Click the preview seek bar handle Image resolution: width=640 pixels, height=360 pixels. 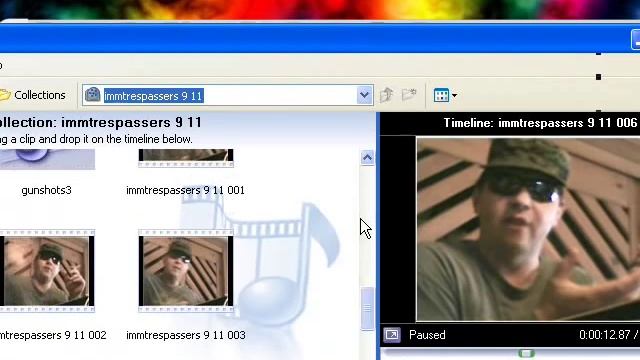[x=527, y=353]
